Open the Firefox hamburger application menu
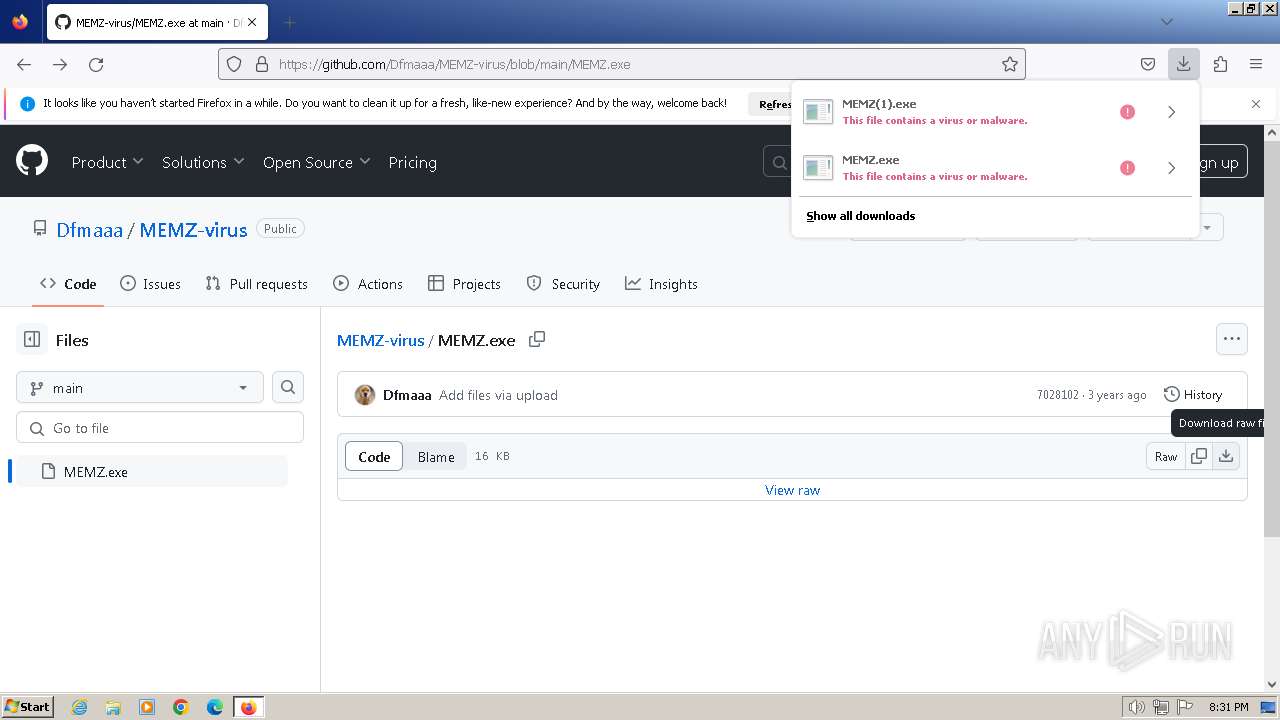 [1256, 64]
